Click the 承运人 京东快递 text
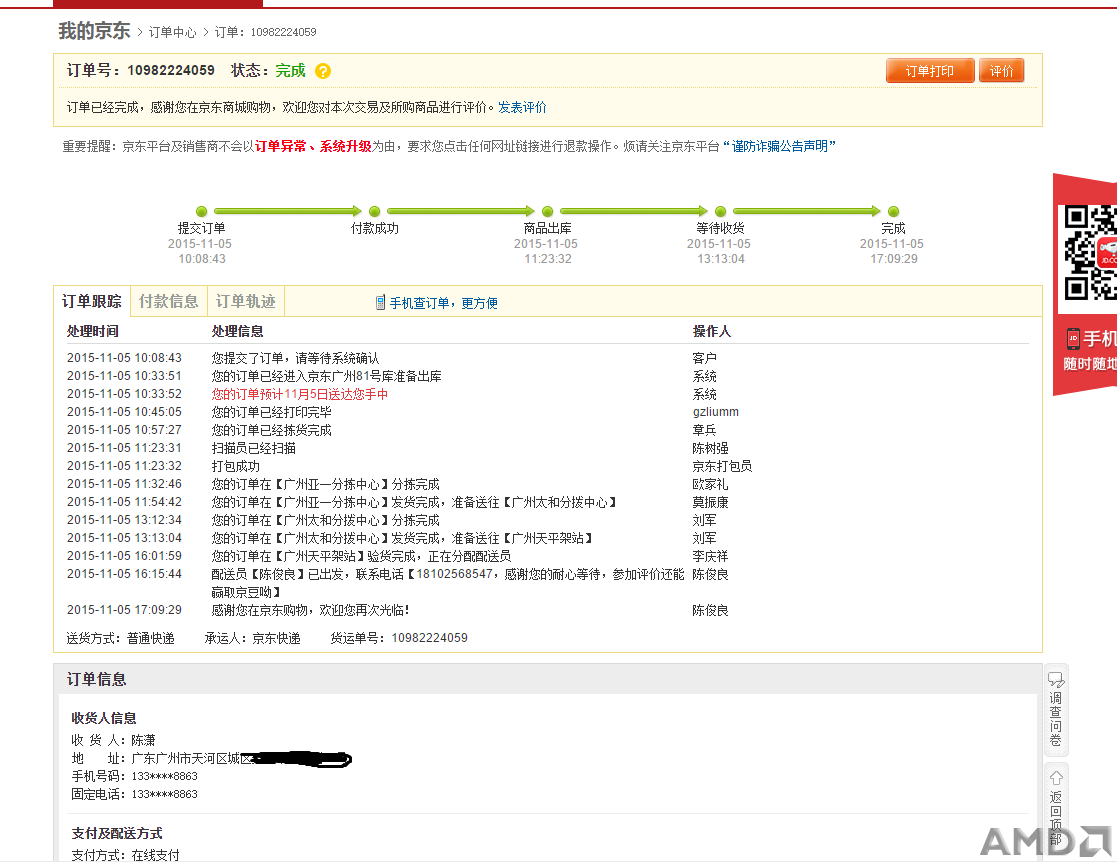 coord(253,638)
